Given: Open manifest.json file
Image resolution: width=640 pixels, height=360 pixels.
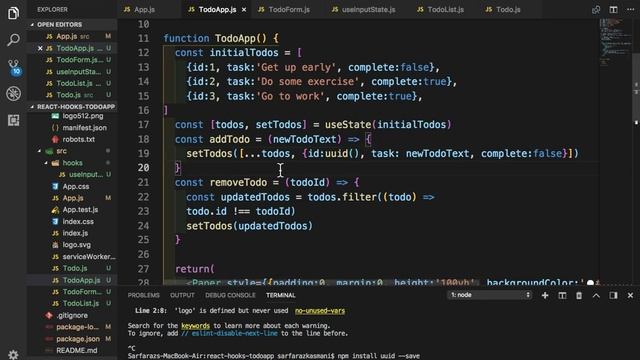Looking at the screenshot, I should [73, 128].
